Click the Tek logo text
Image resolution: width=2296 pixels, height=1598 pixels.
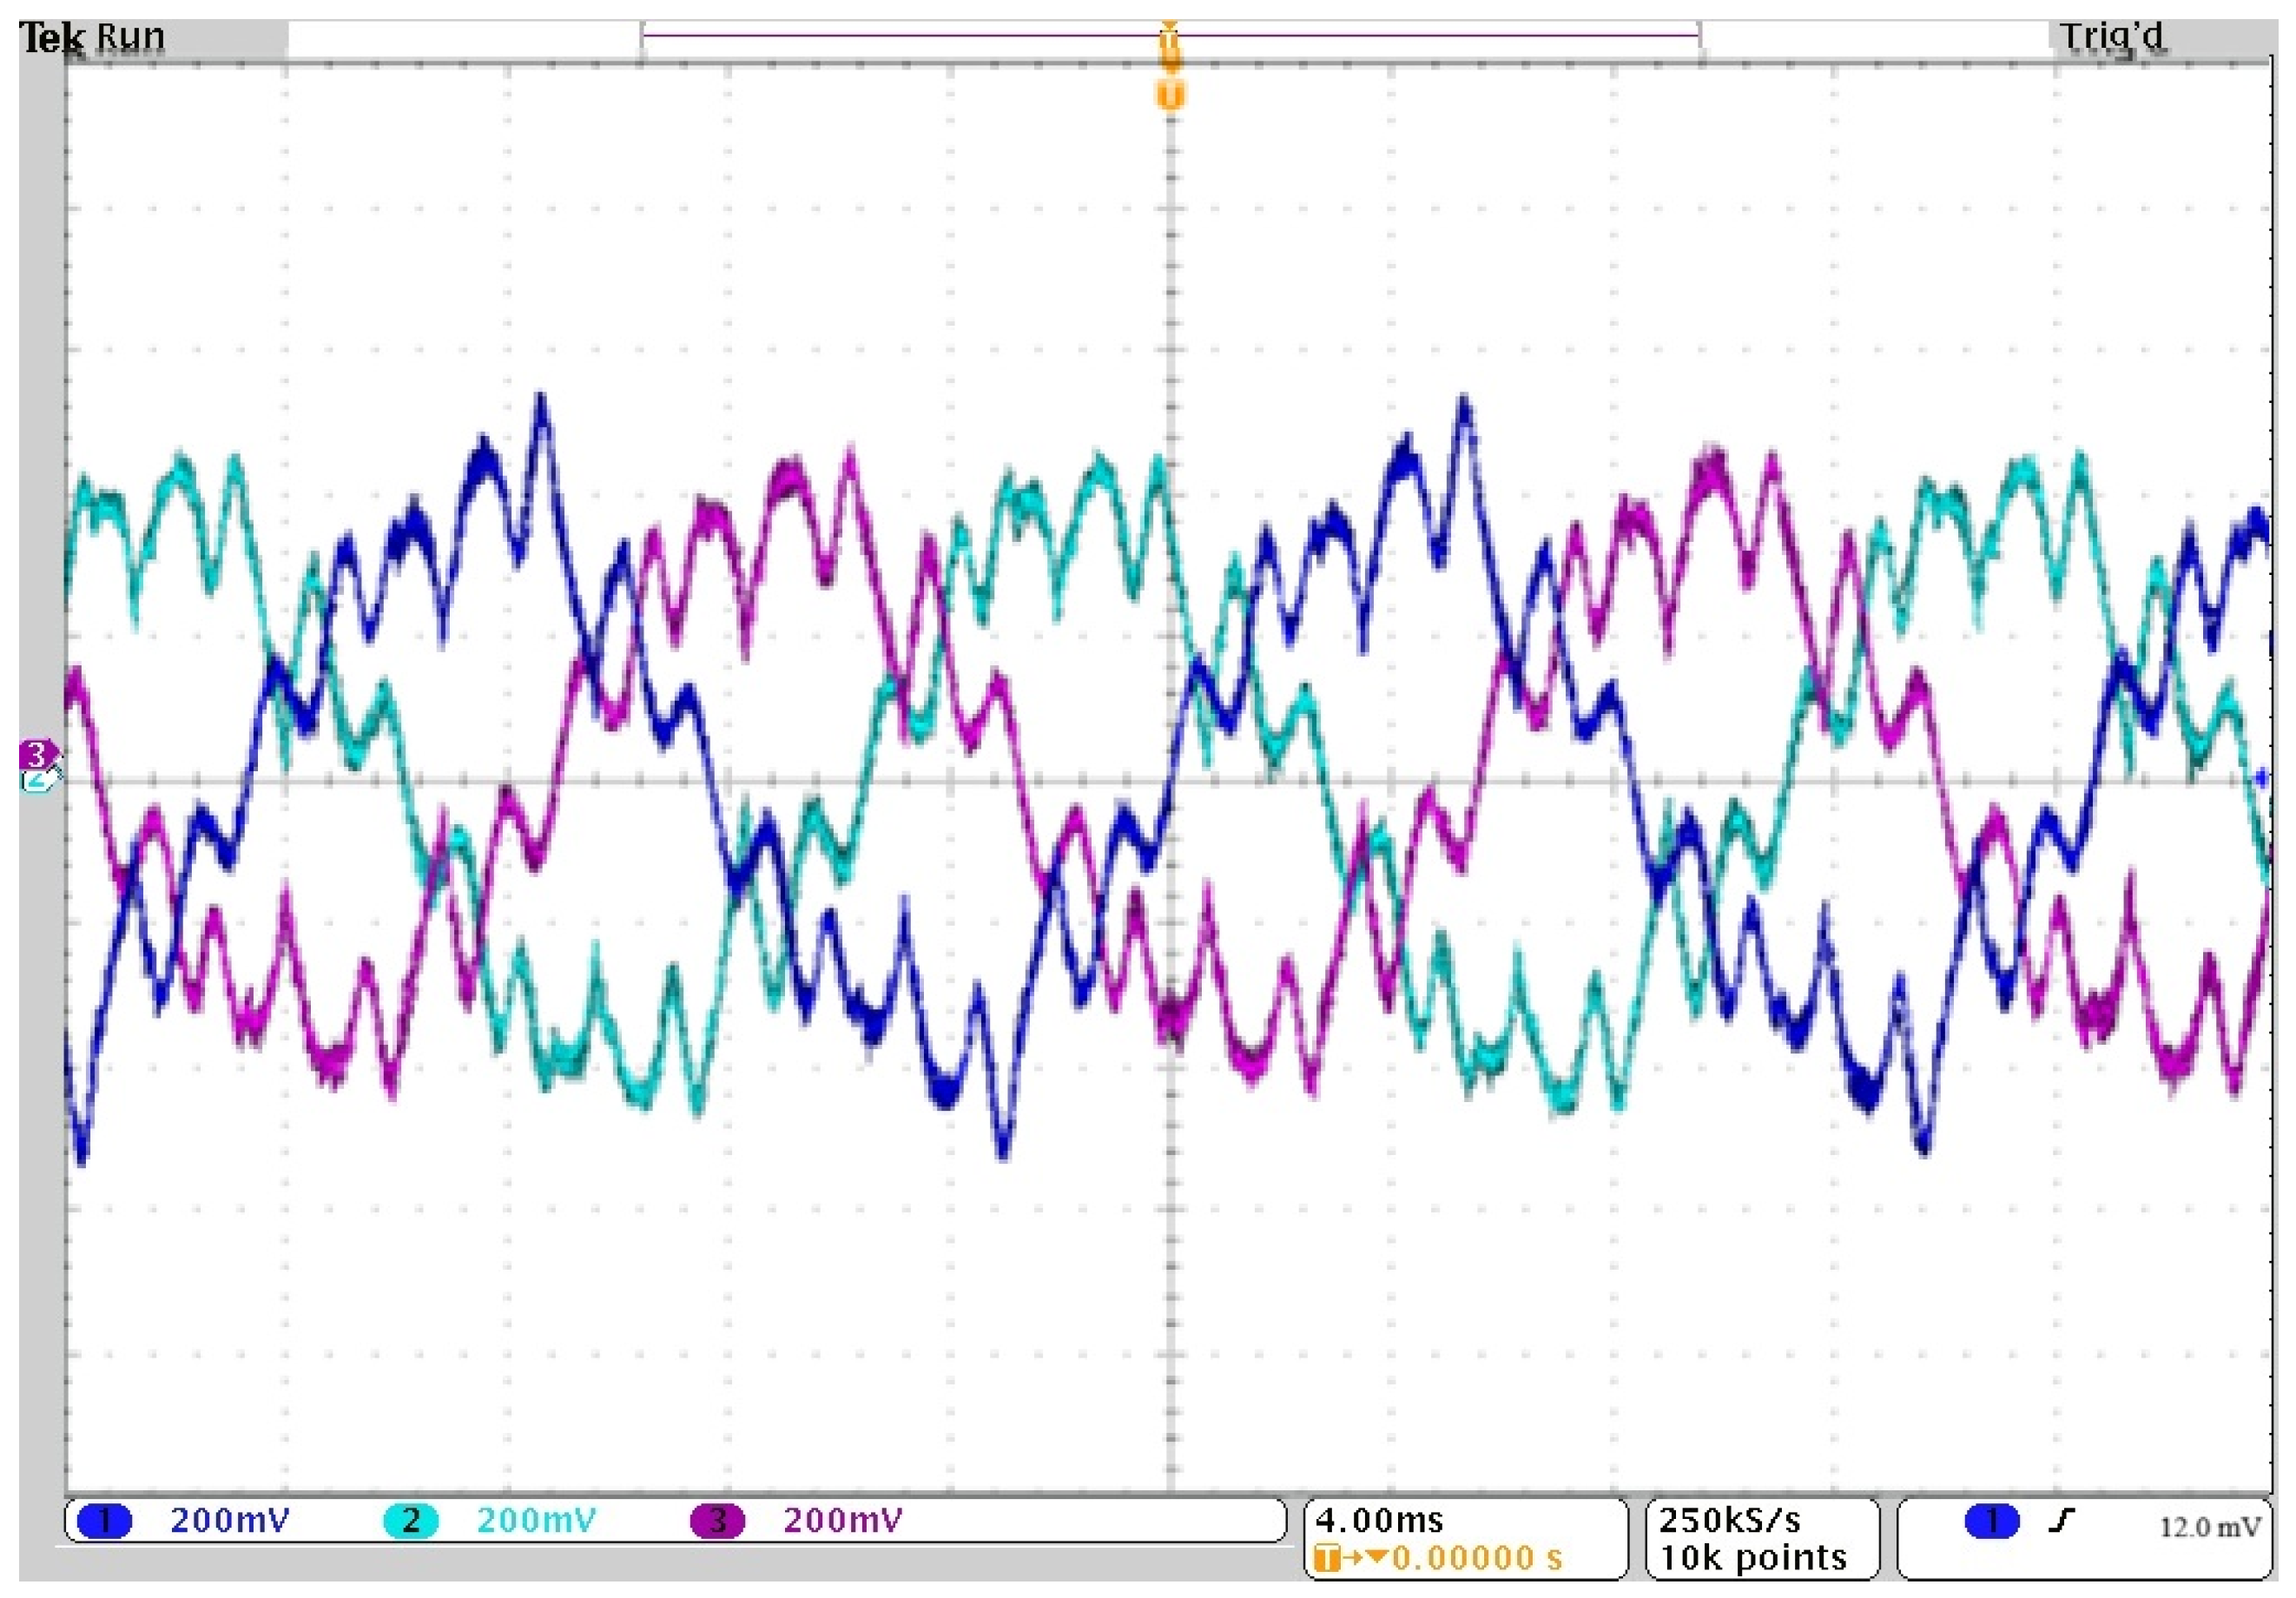[x=50, y=38]
